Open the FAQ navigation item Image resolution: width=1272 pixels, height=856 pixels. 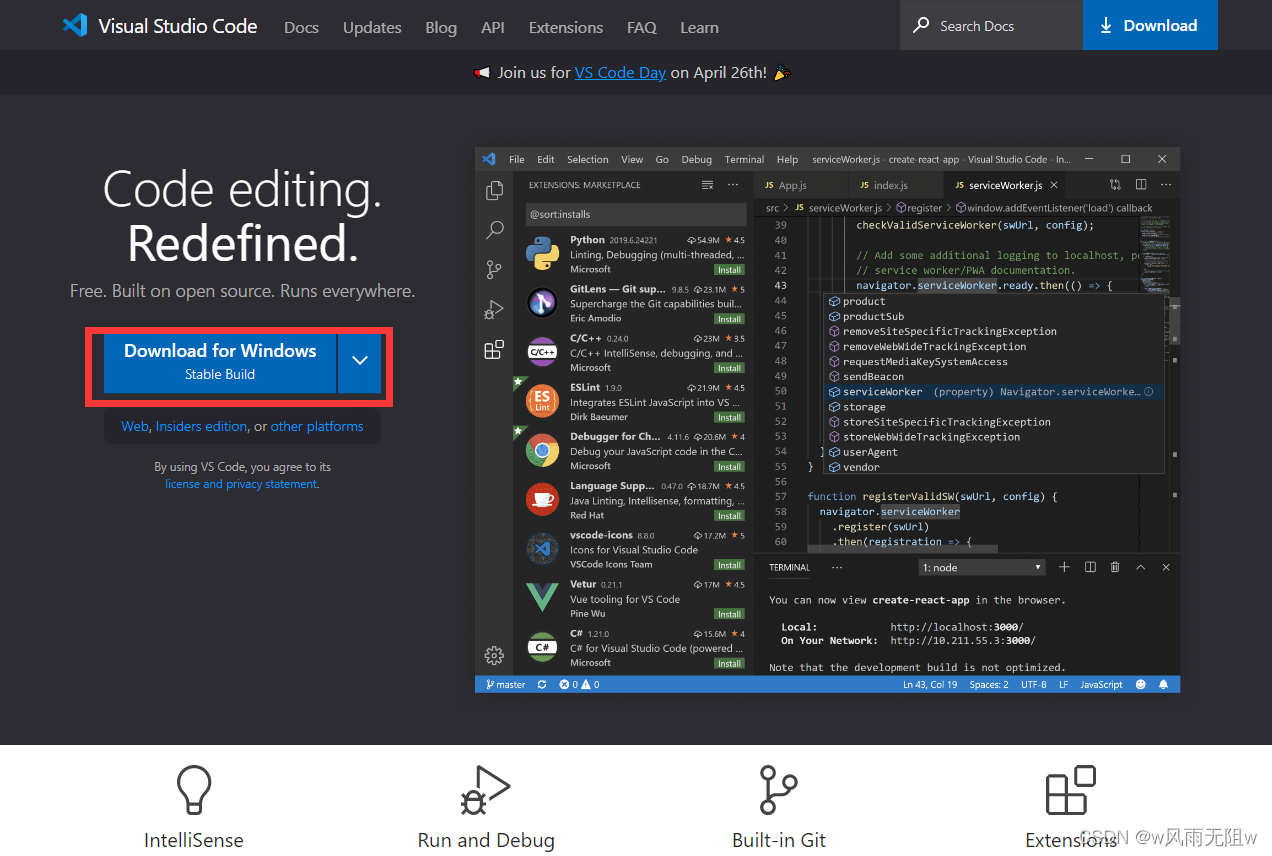click(x=642, y=27)
